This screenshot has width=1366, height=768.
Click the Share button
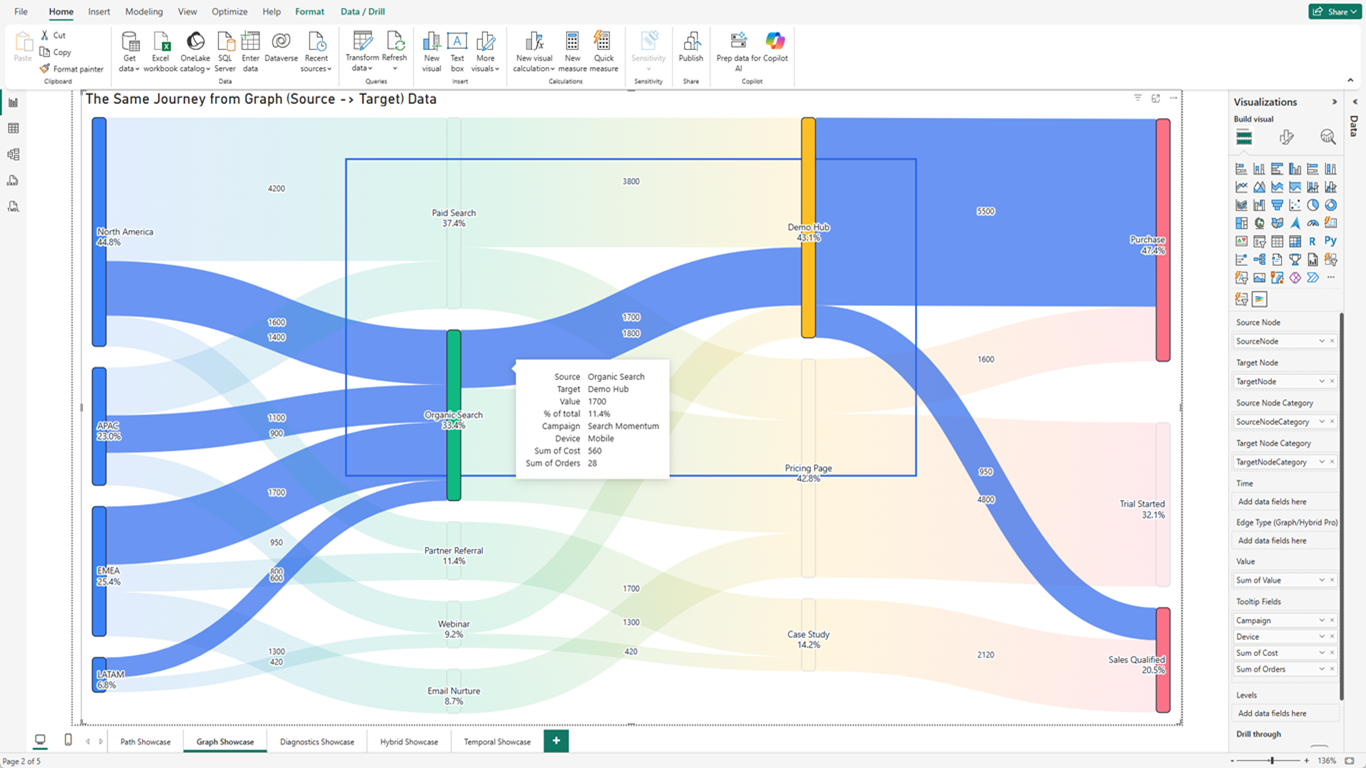[x=1337, y=12]
